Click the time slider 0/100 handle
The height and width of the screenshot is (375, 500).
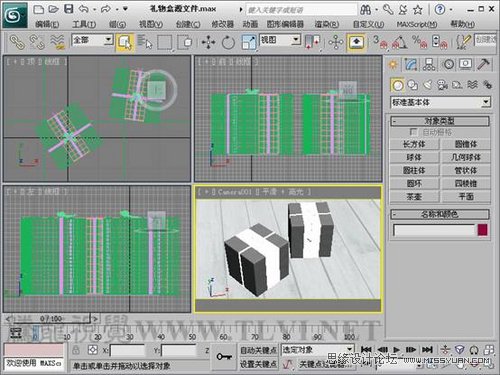(52, 319)
